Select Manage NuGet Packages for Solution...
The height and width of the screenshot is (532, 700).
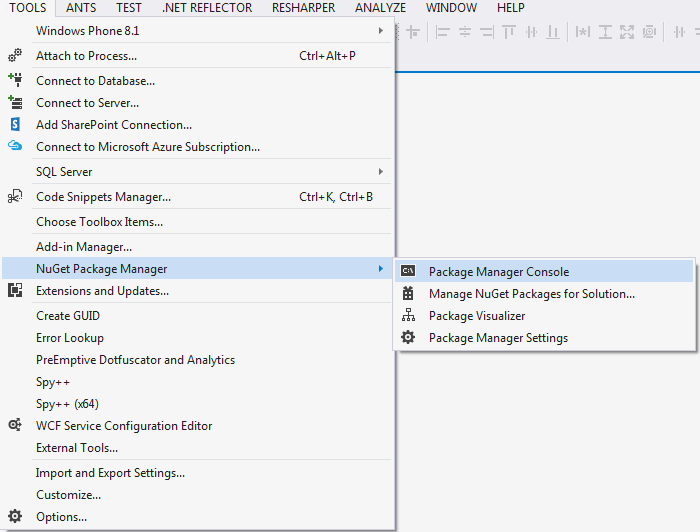pyautogui.click(x=544, y=293)
